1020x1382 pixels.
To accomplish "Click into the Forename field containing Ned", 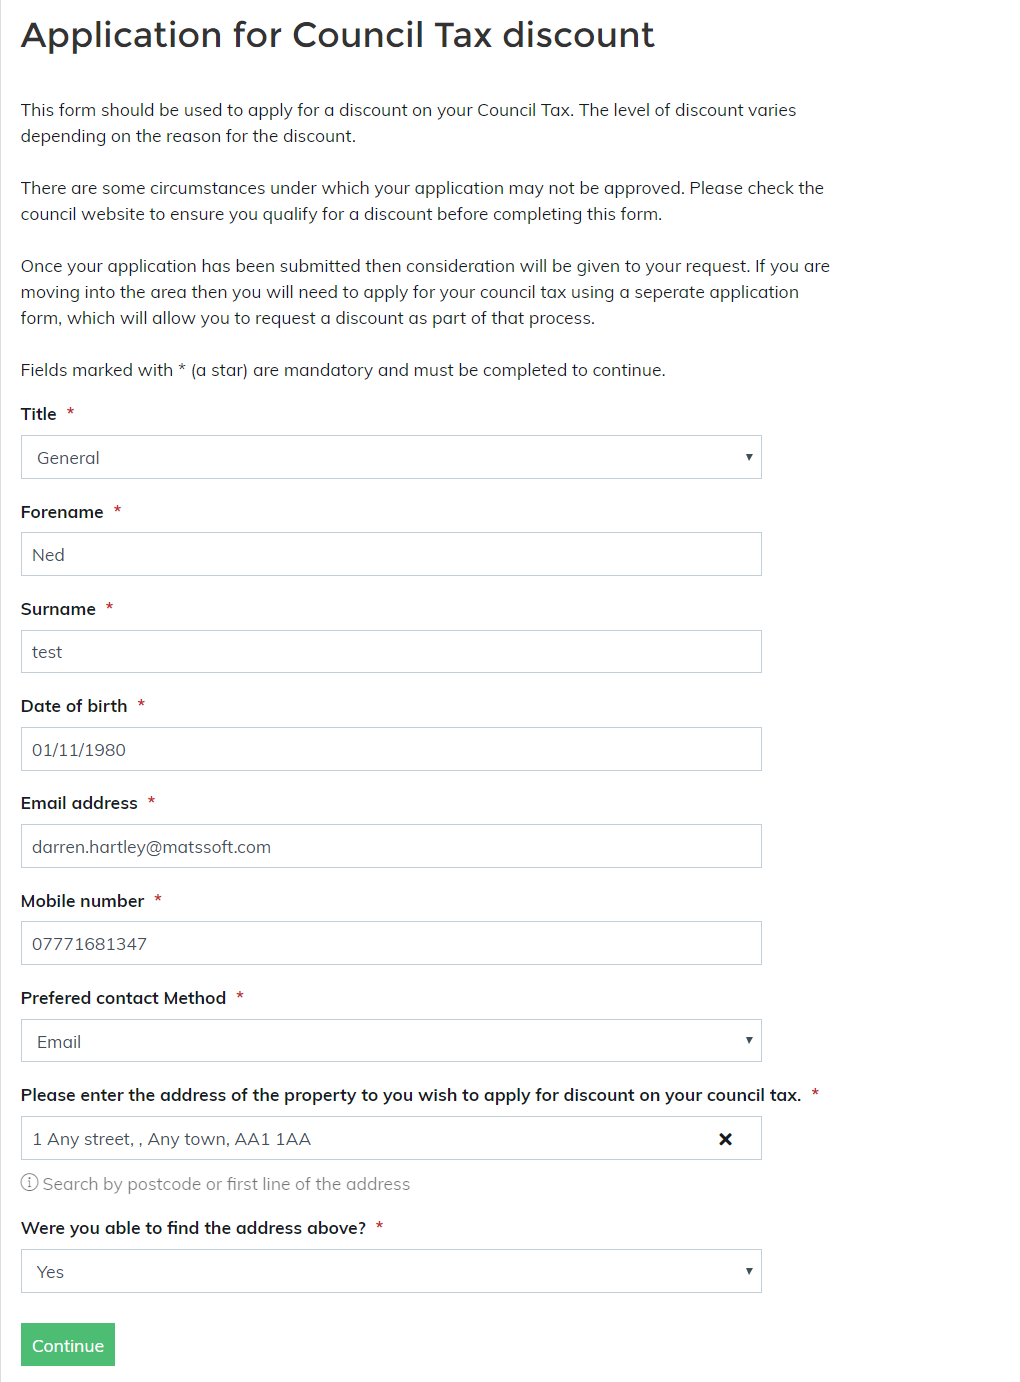I will point(391,554).
